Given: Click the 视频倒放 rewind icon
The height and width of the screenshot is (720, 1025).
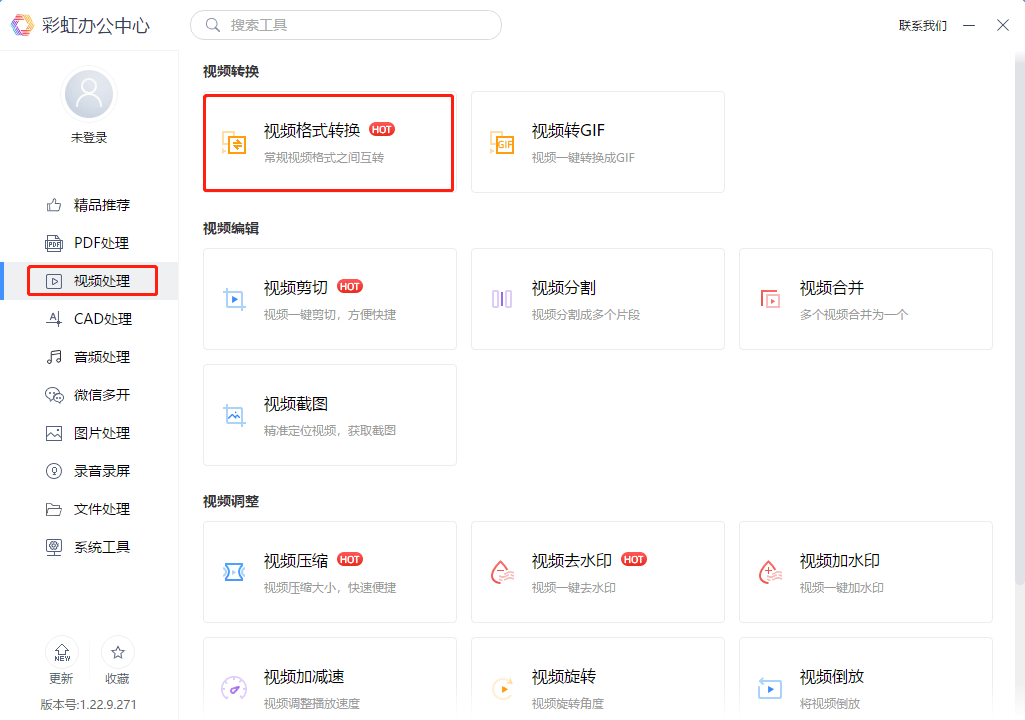Looking at the screenshot, I should (x=770, y=688).
